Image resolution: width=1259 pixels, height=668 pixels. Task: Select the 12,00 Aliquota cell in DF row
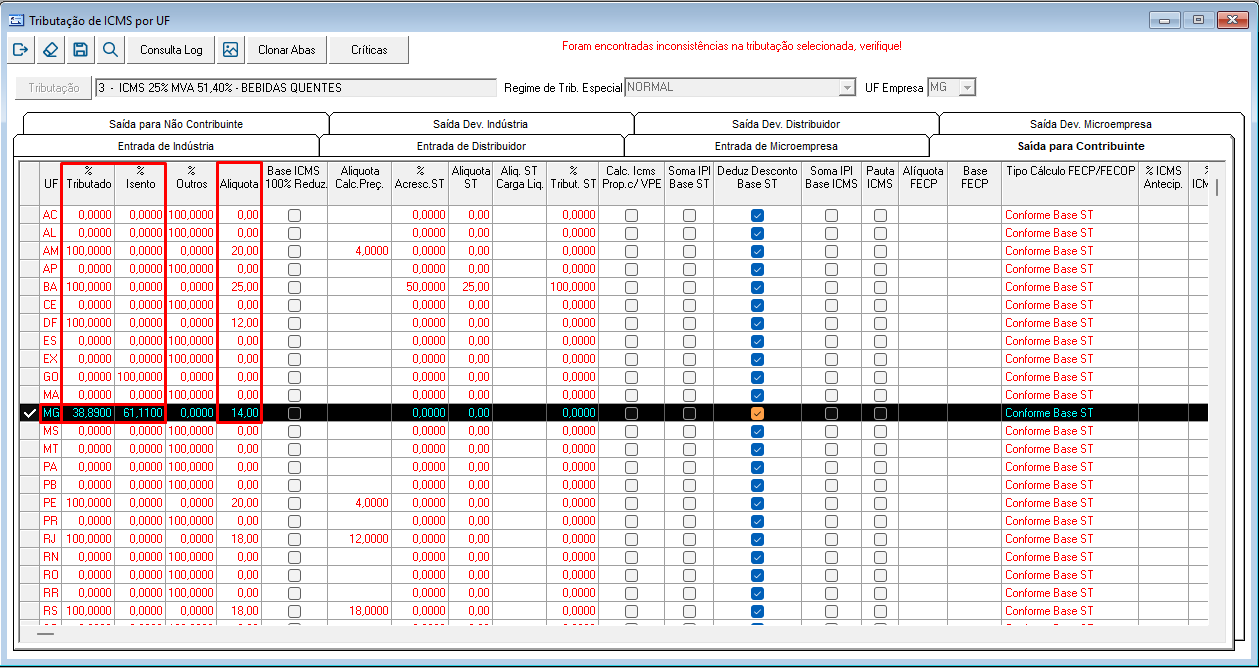point(239,323)
